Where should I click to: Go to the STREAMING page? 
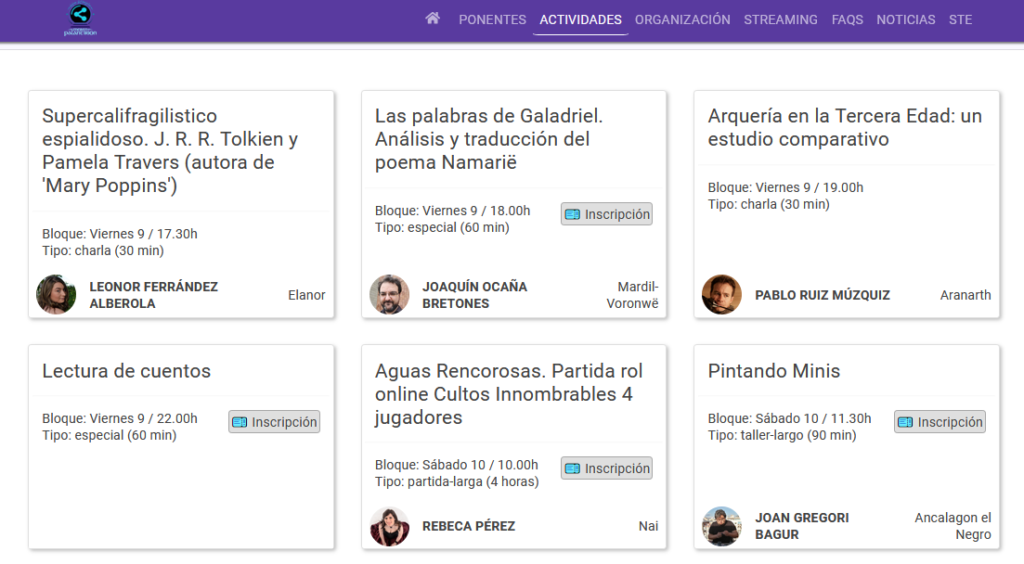click(x=780, y=20)
